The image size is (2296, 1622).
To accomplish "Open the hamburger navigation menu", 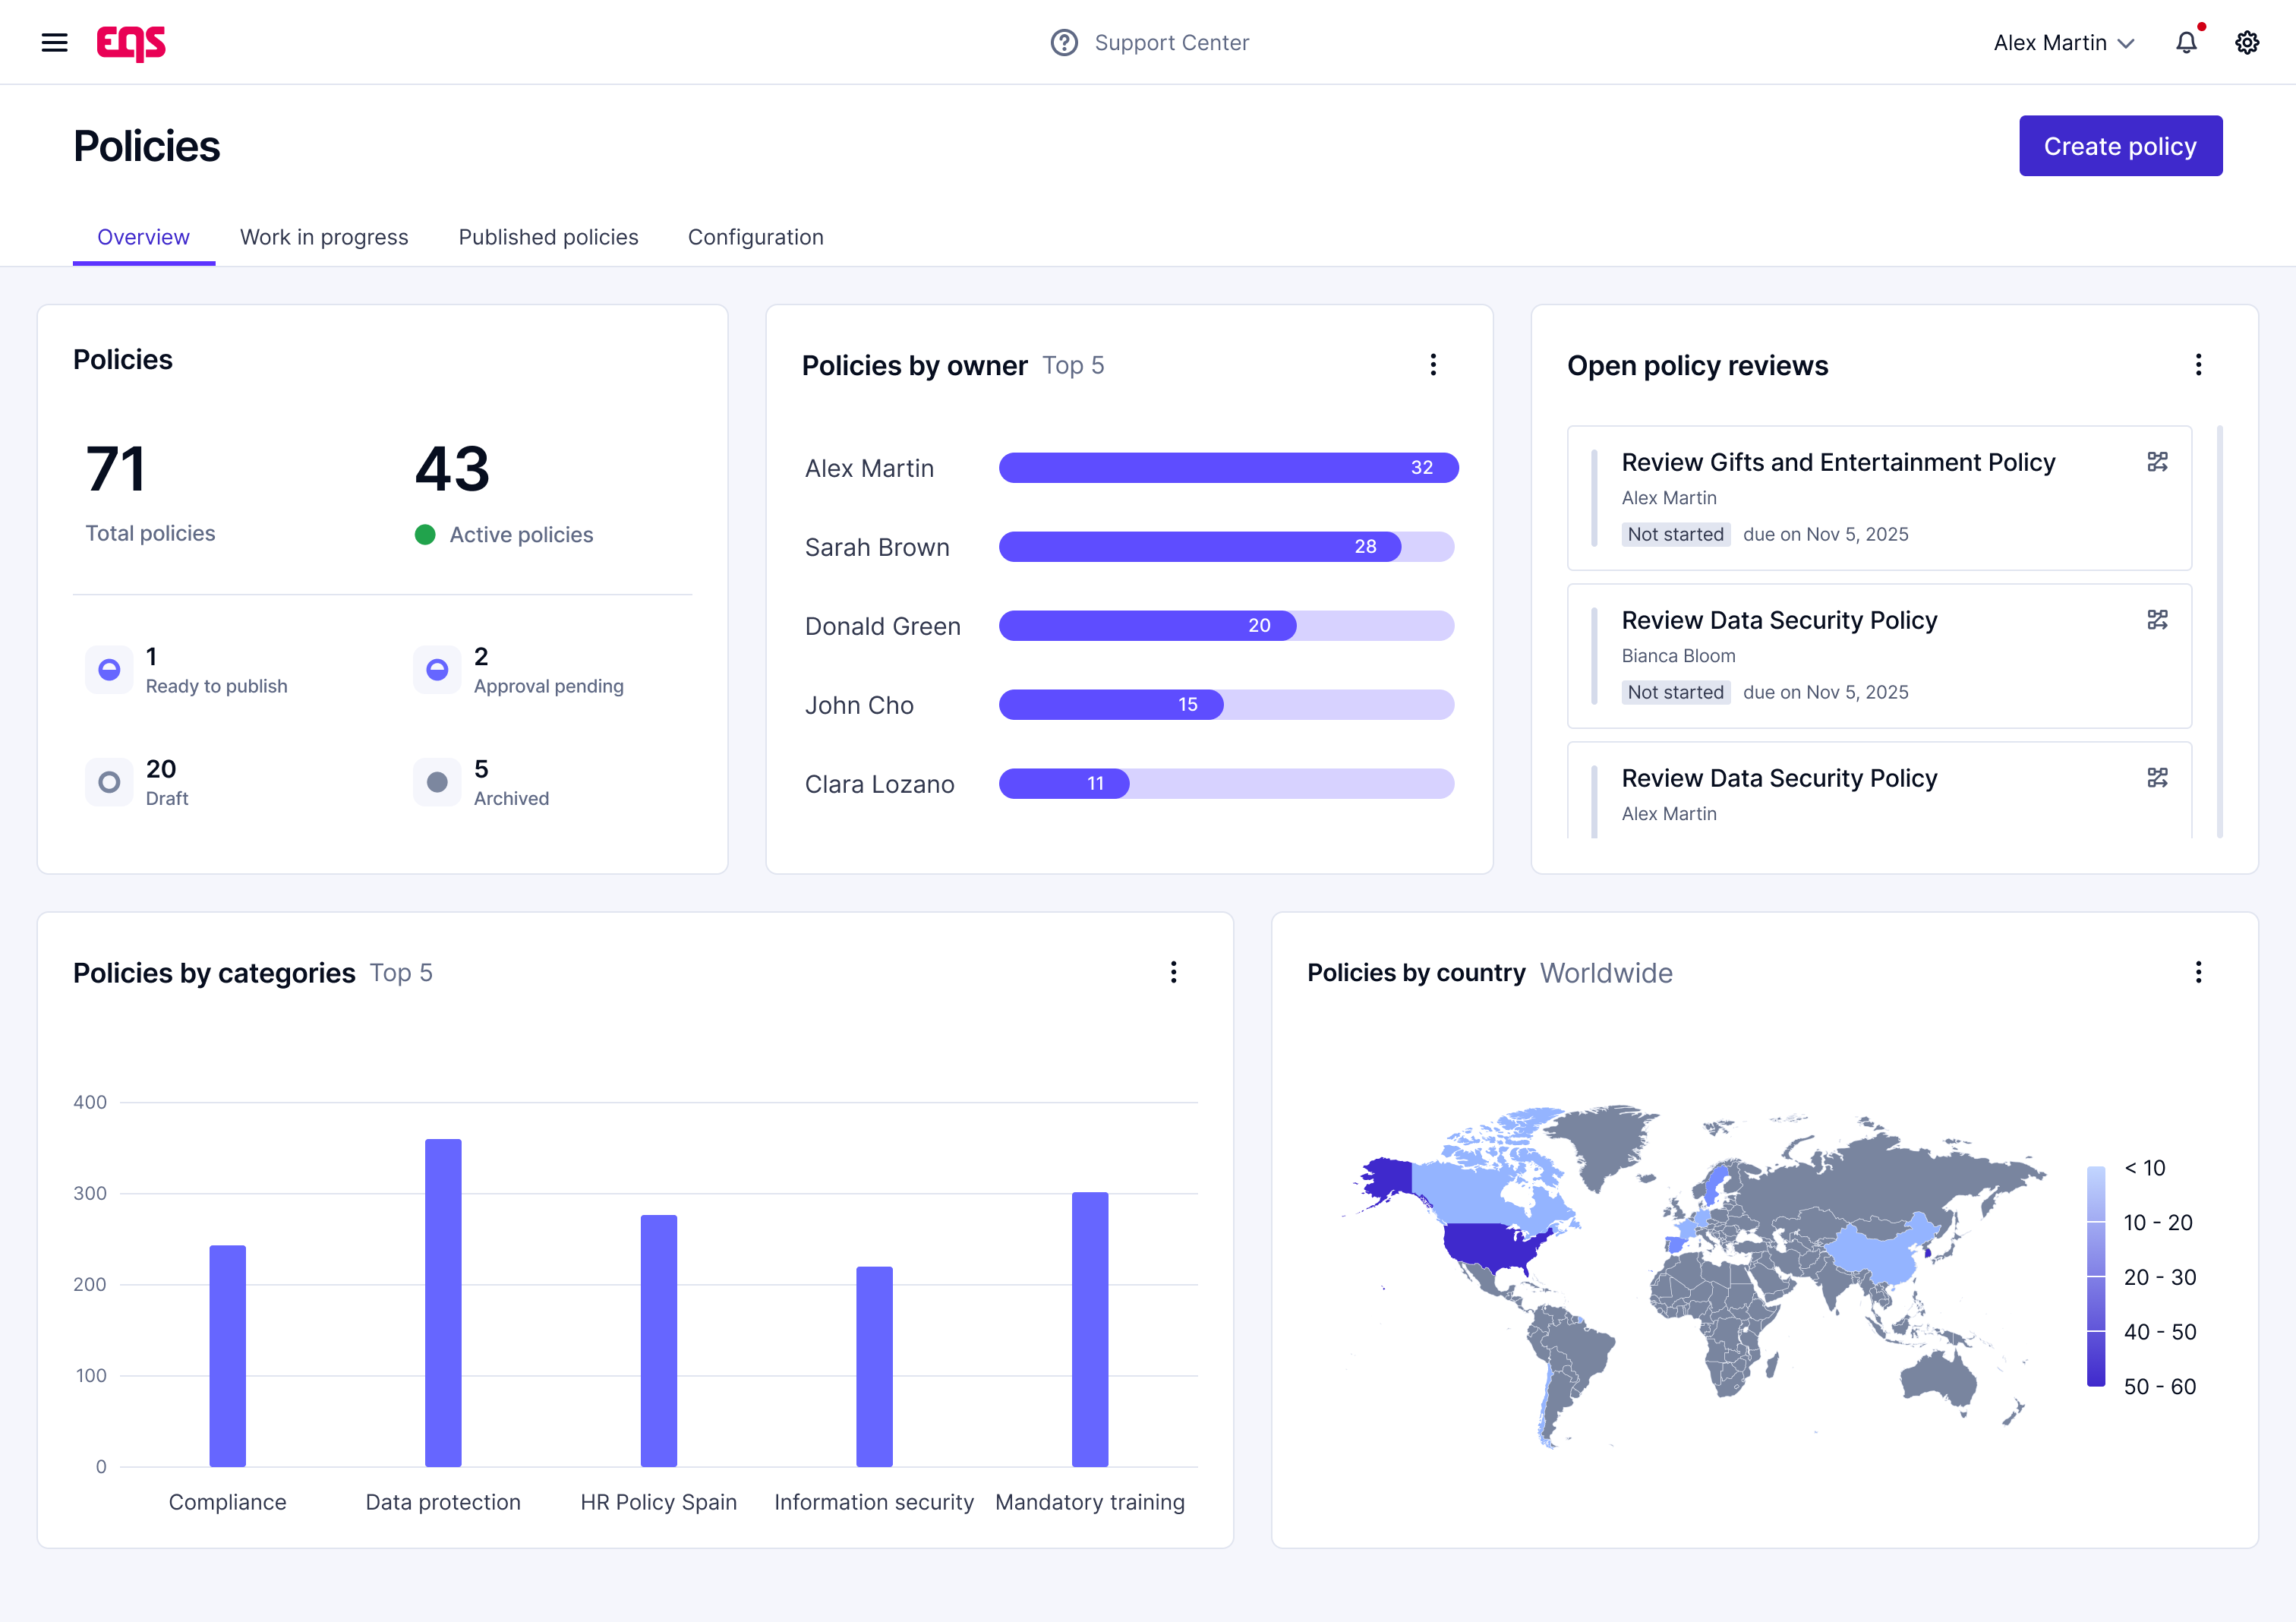I will 55,42.
